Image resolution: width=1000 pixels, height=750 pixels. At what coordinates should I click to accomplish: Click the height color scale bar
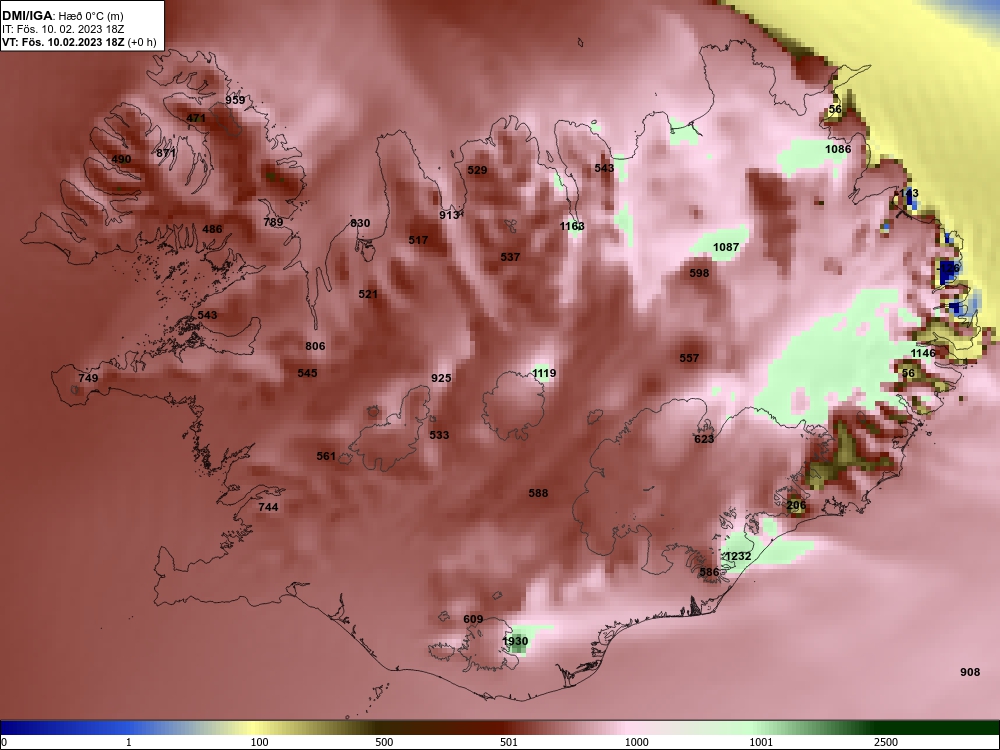(500, 728)
